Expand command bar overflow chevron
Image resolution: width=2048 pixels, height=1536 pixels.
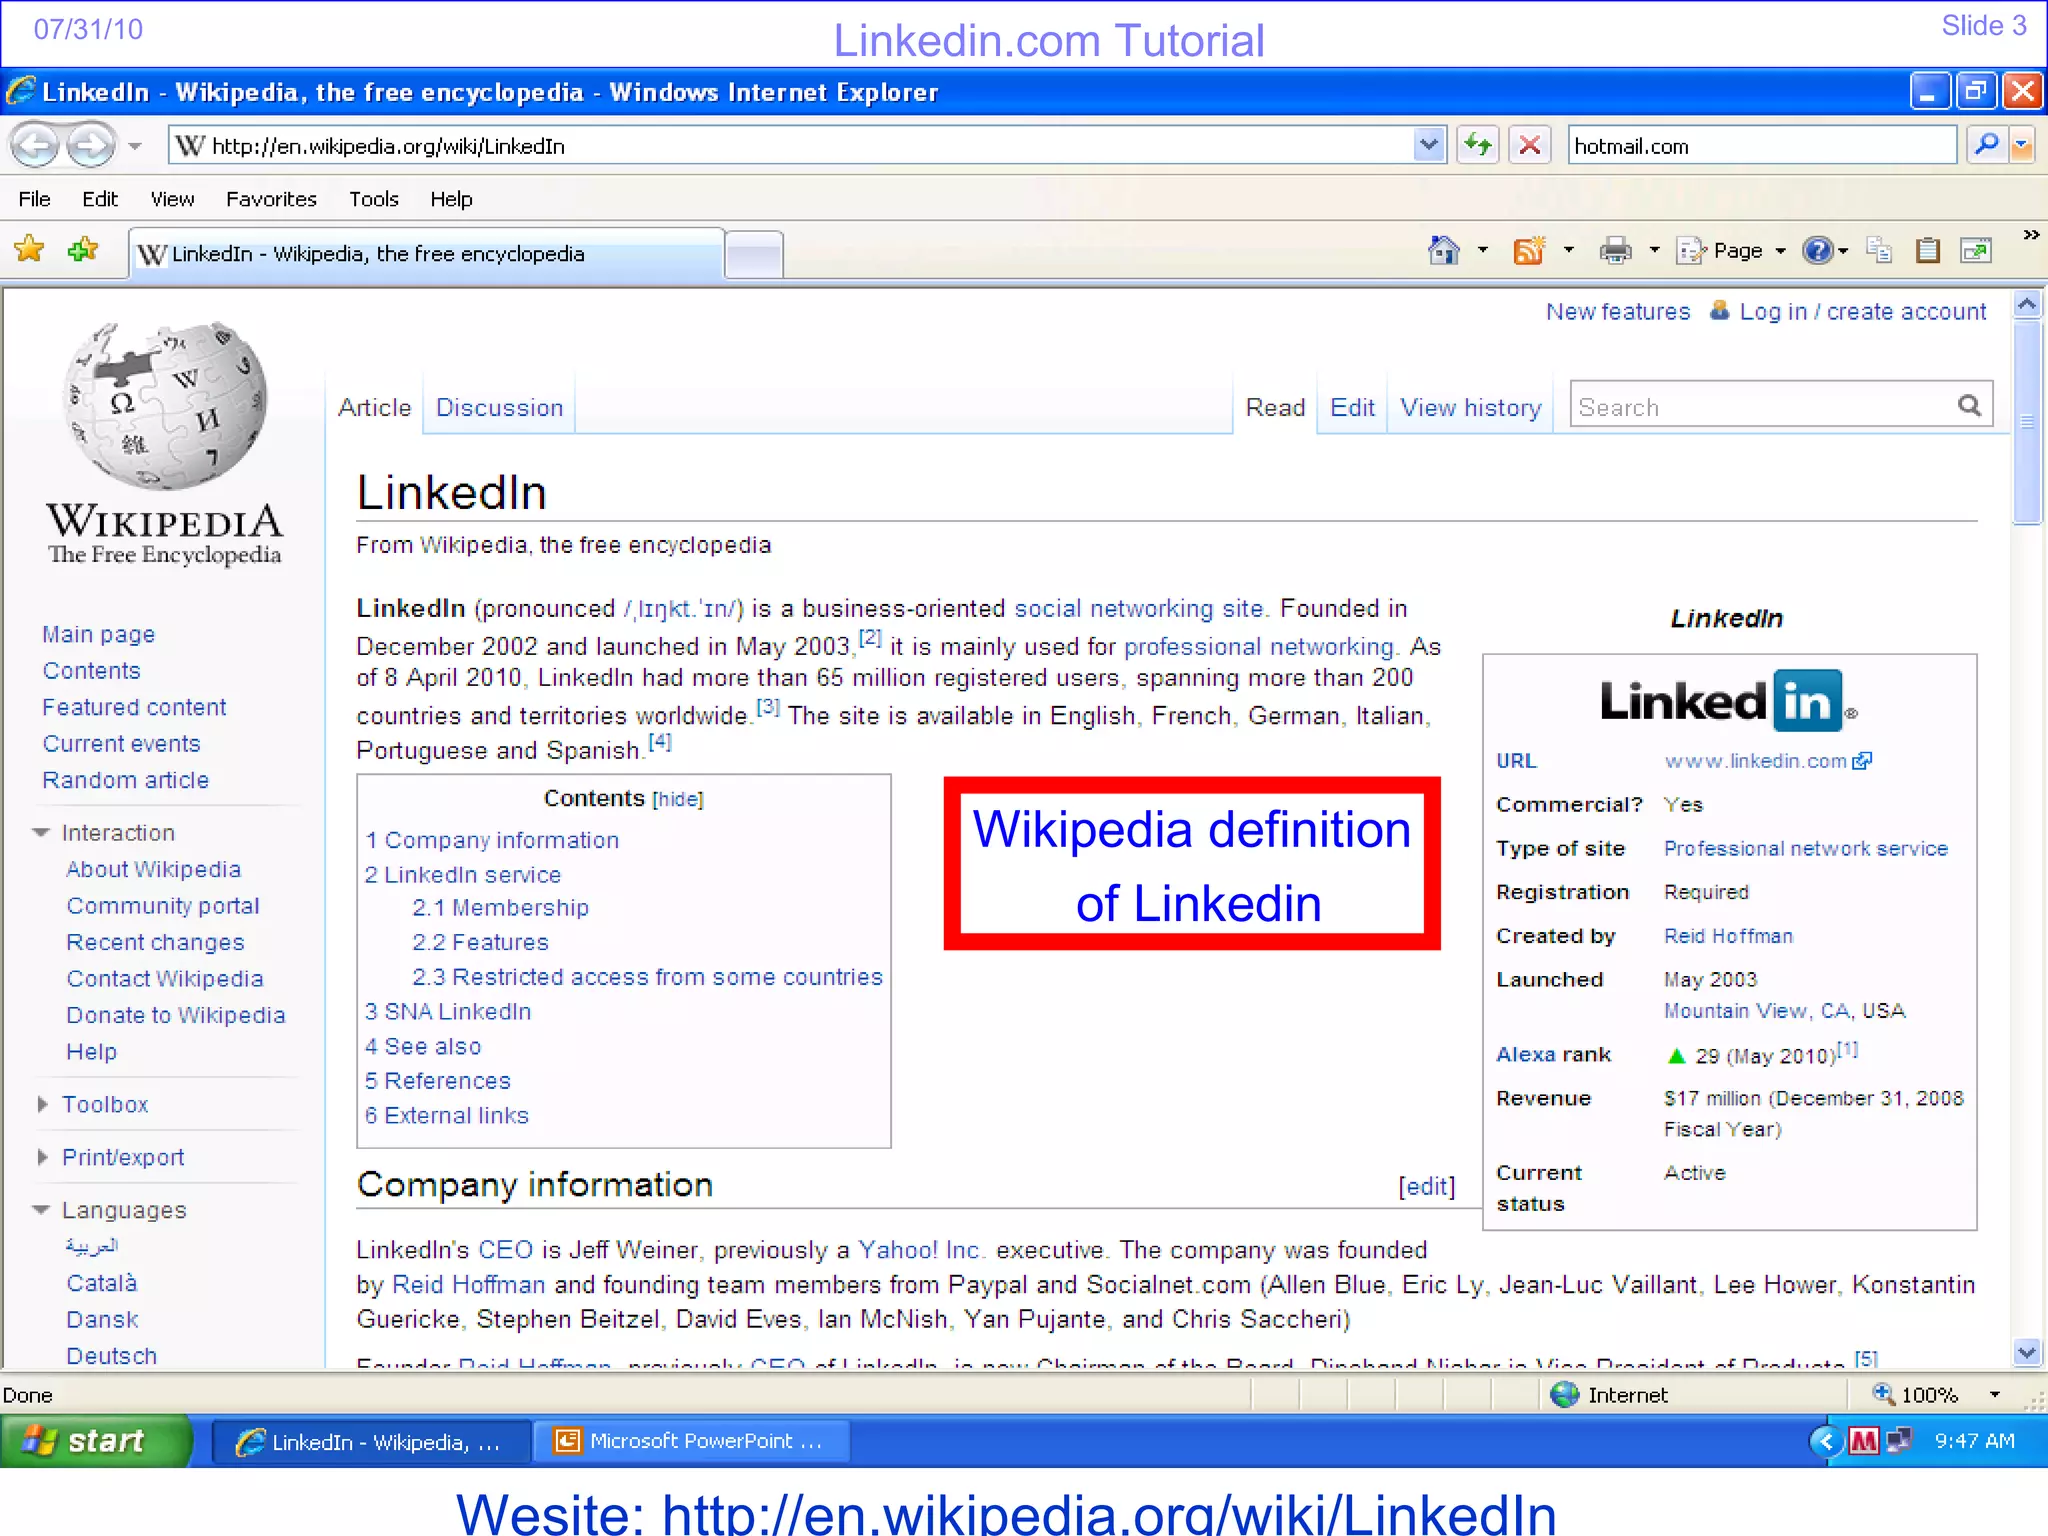pyautogui.click(x=2031, y=235)
